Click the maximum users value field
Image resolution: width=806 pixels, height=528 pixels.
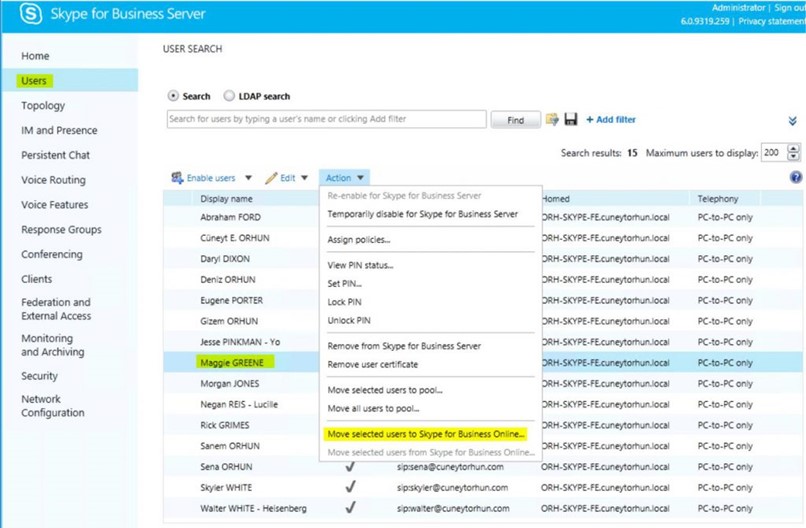(774, 153)
